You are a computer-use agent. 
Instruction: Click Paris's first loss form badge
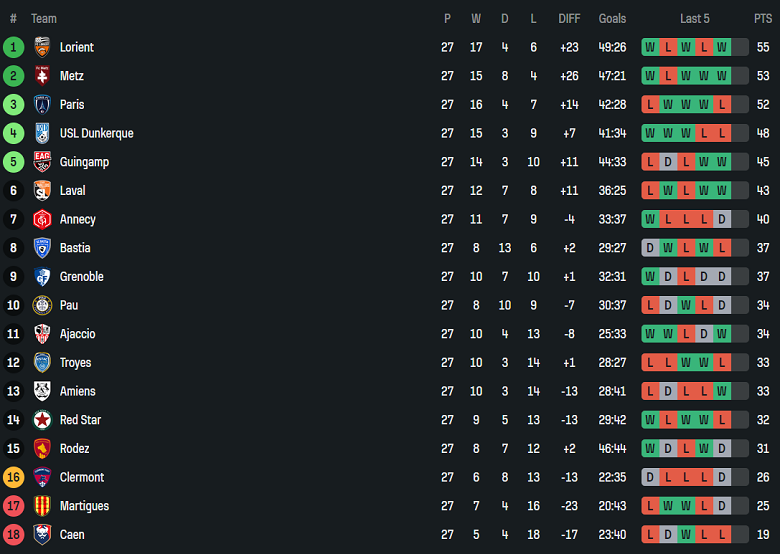(651, 105)
